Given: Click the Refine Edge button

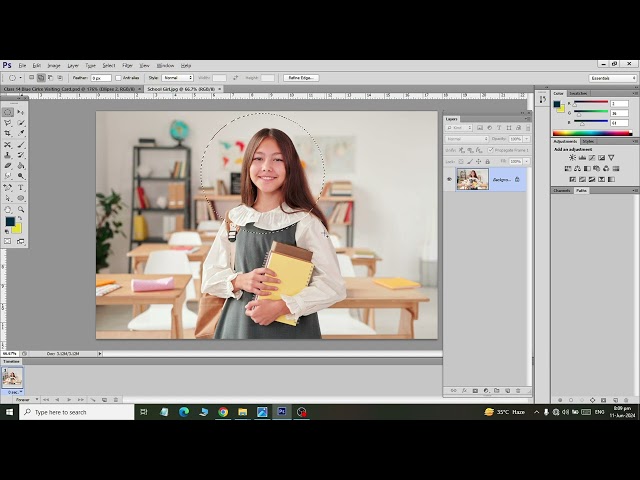Looking at the screenshot, I should tap(301, 78).
